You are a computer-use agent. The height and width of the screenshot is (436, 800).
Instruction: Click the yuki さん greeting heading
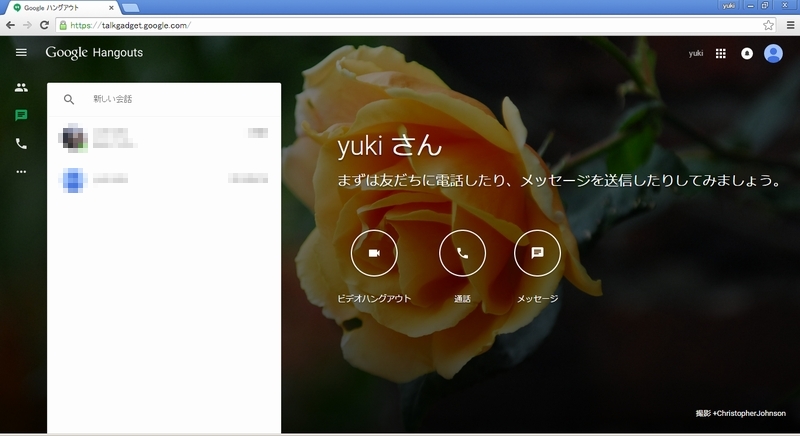point(389,146)
